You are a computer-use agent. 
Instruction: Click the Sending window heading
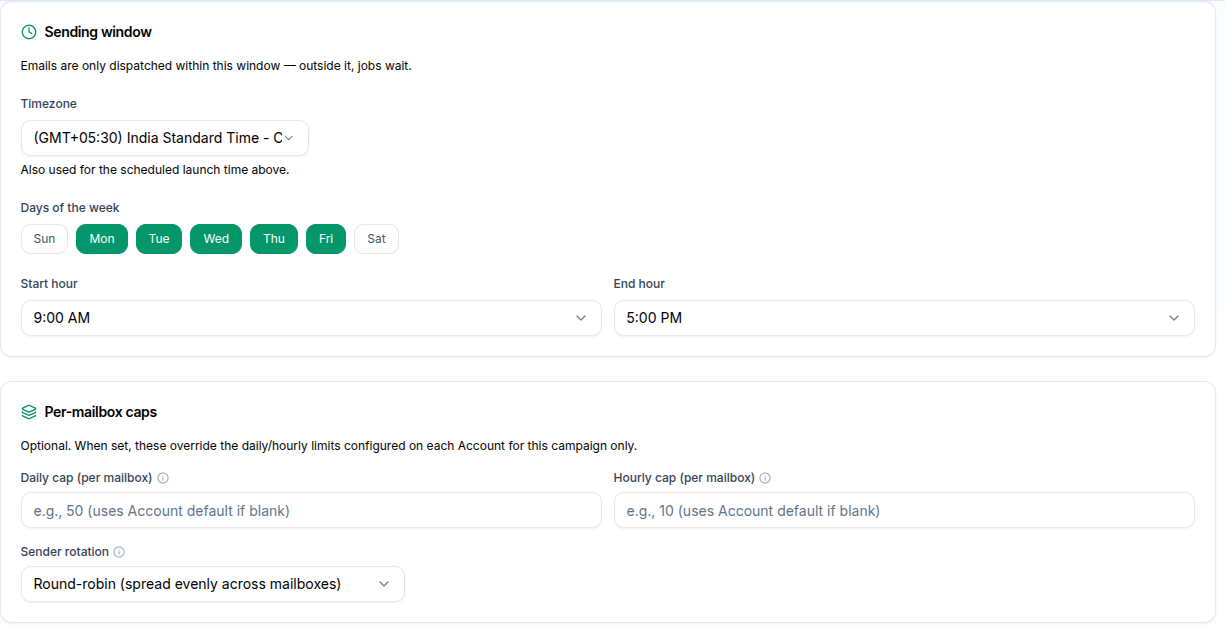click(x=98, y=32)
